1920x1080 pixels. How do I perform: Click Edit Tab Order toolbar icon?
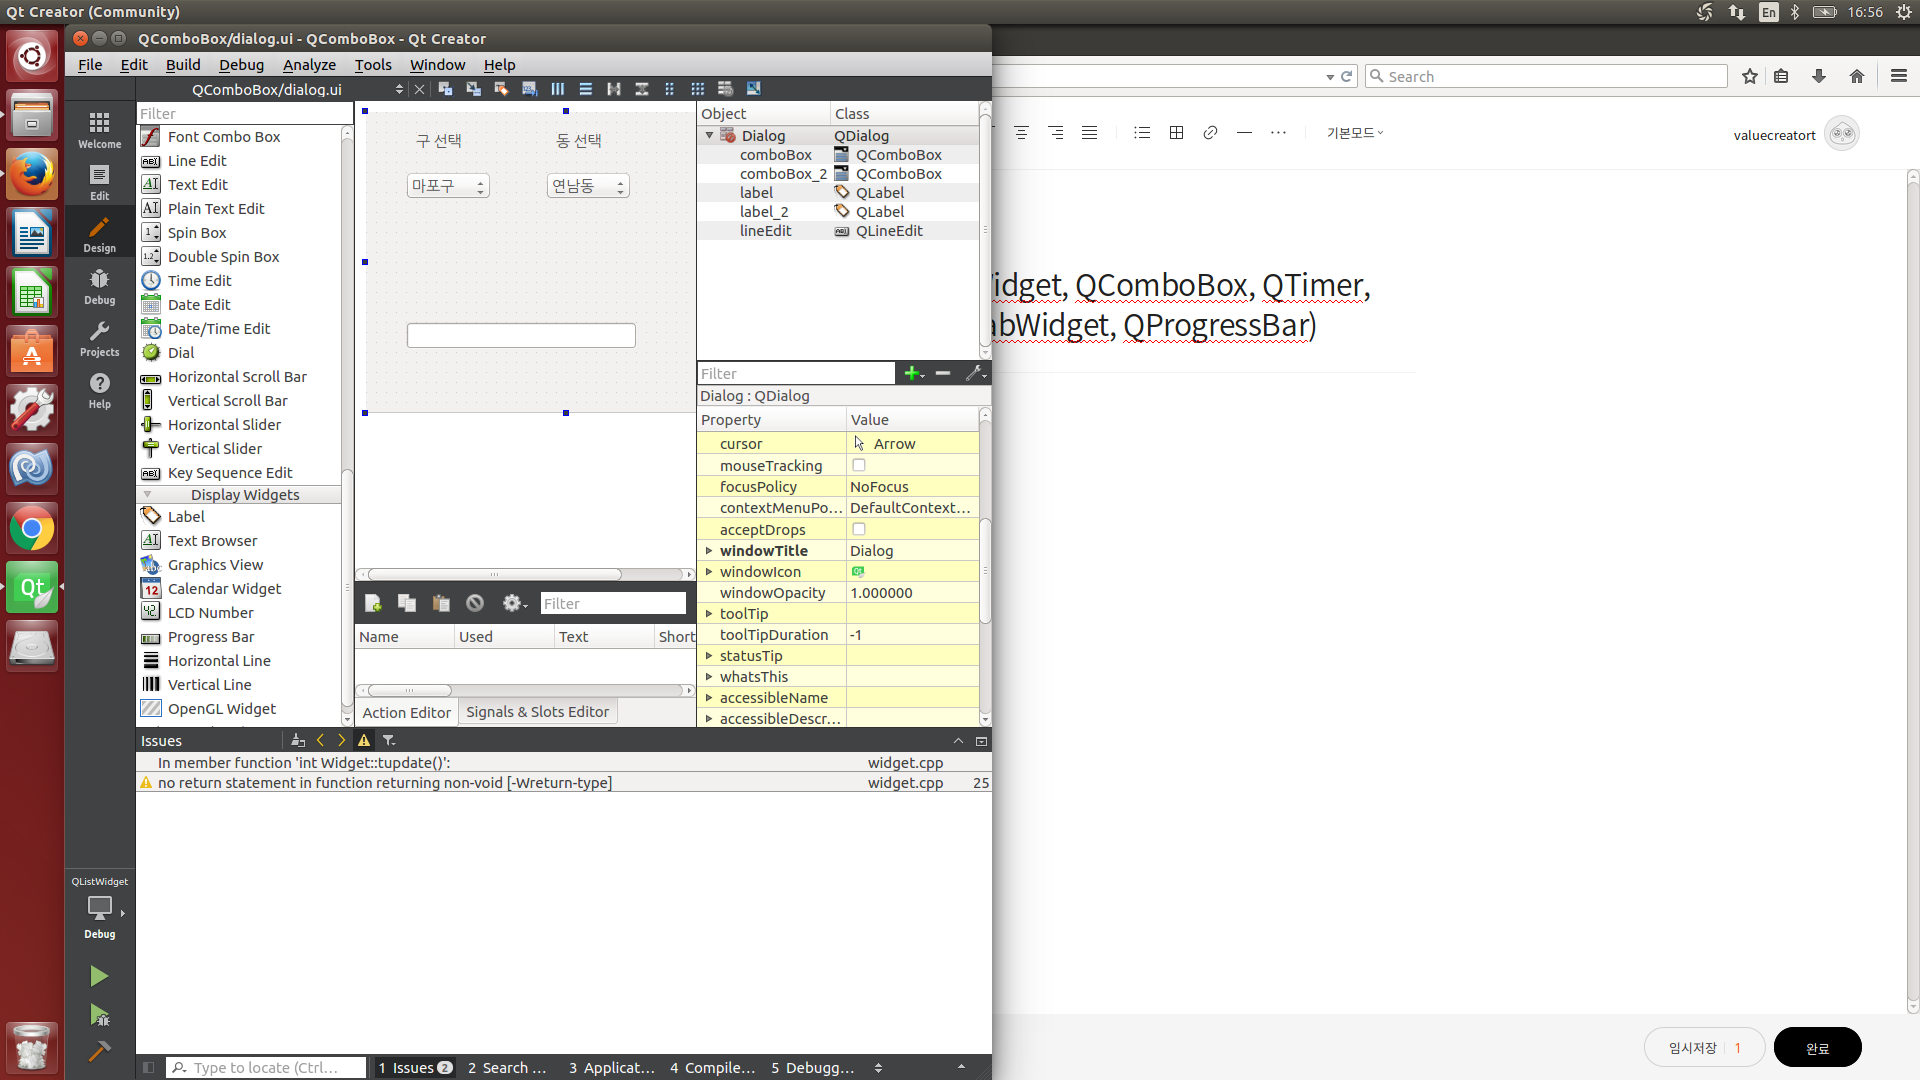tap(529, 89)
